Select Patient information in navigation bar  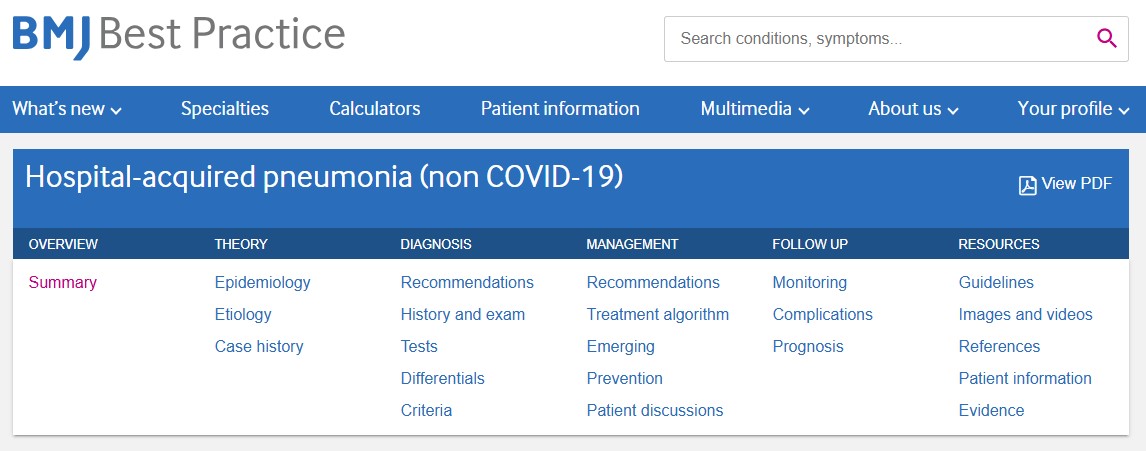[560, 109]
